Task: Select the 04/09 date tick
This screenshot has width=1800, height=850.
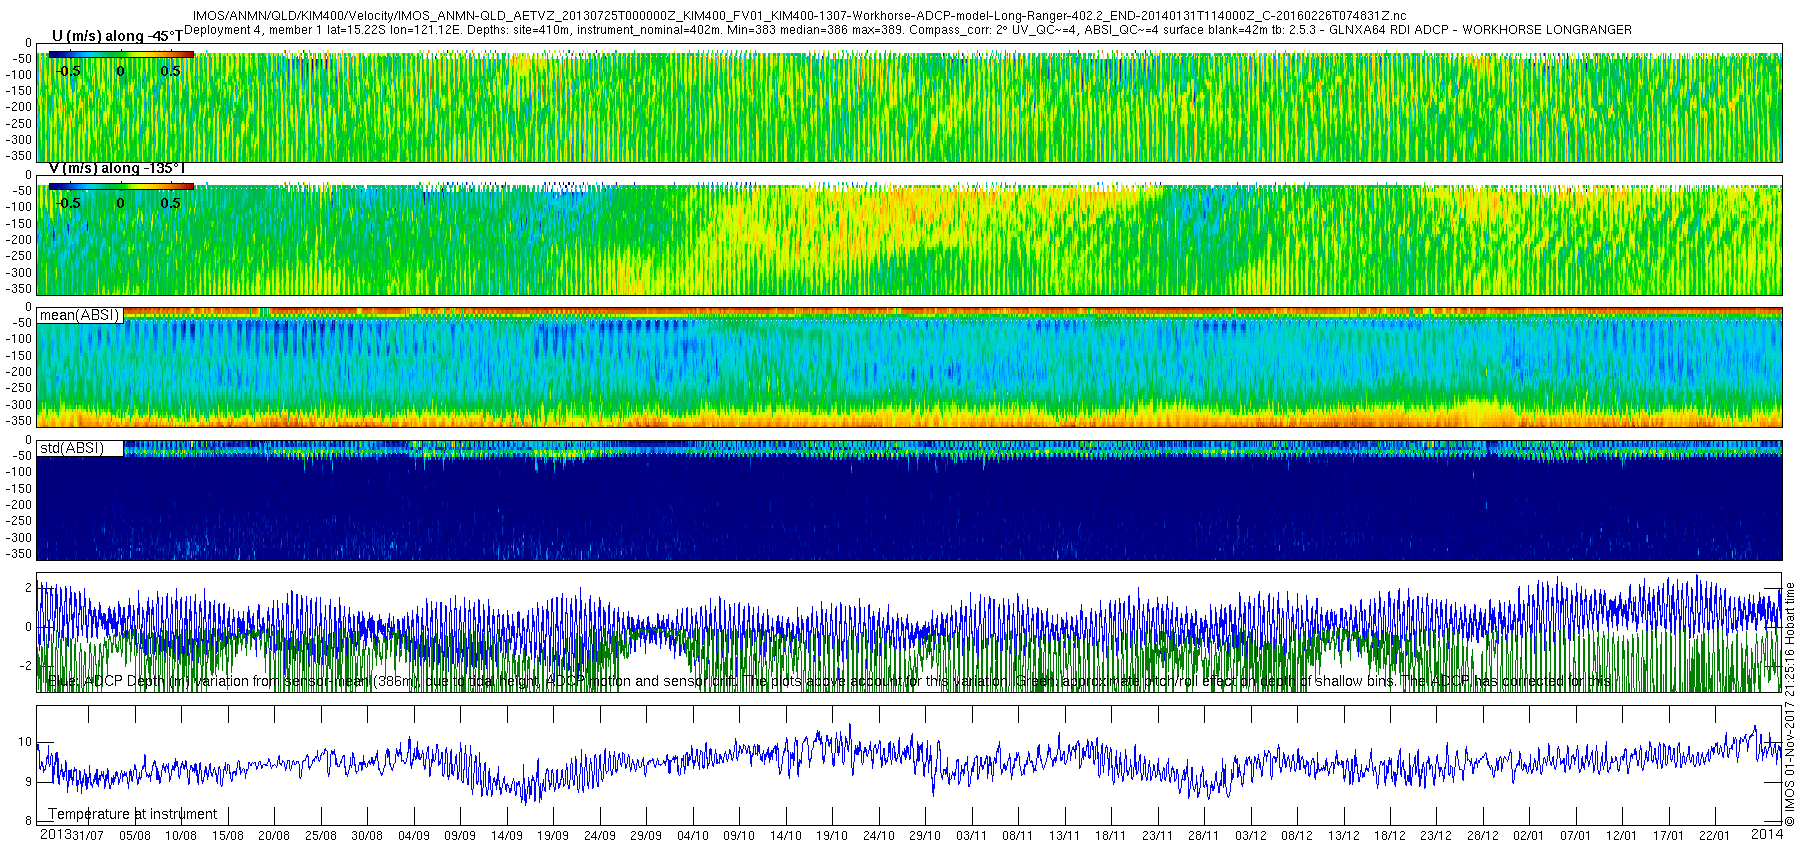Action: pos(414,835)
